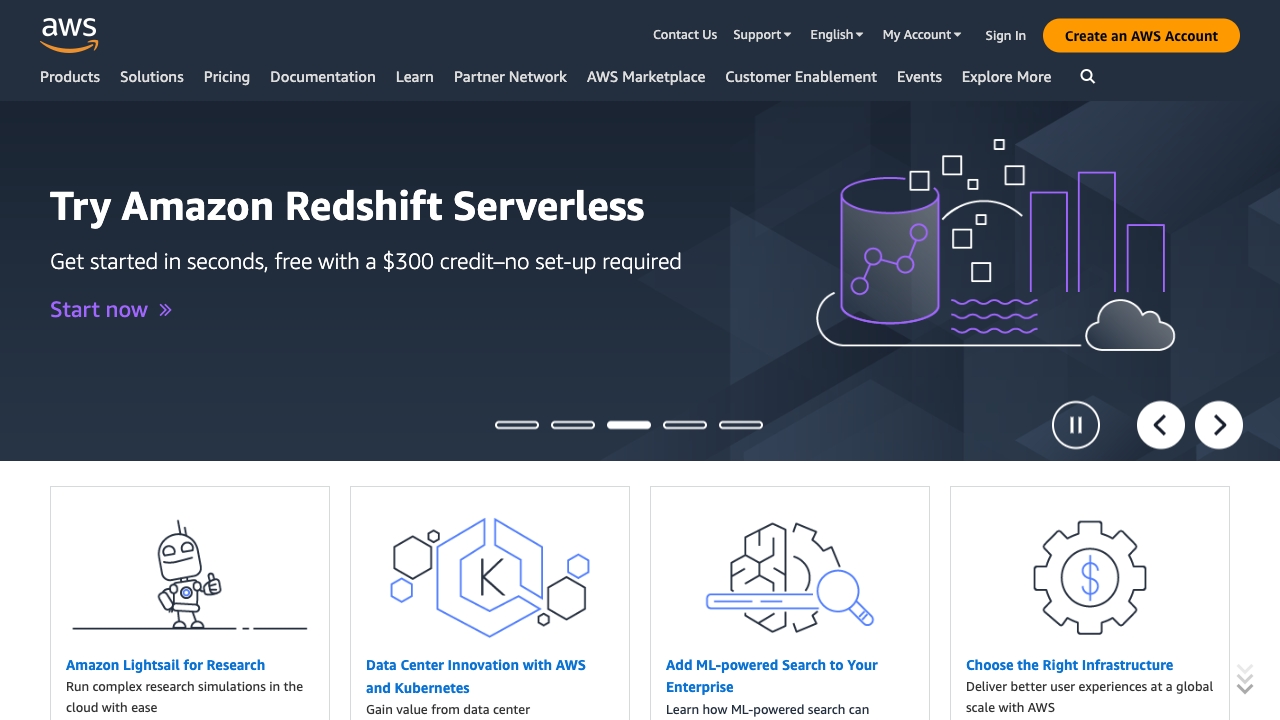Go to previous carousel slide
The image size is (1280, 720).
pyautogui.click(x=1161, y=425)
